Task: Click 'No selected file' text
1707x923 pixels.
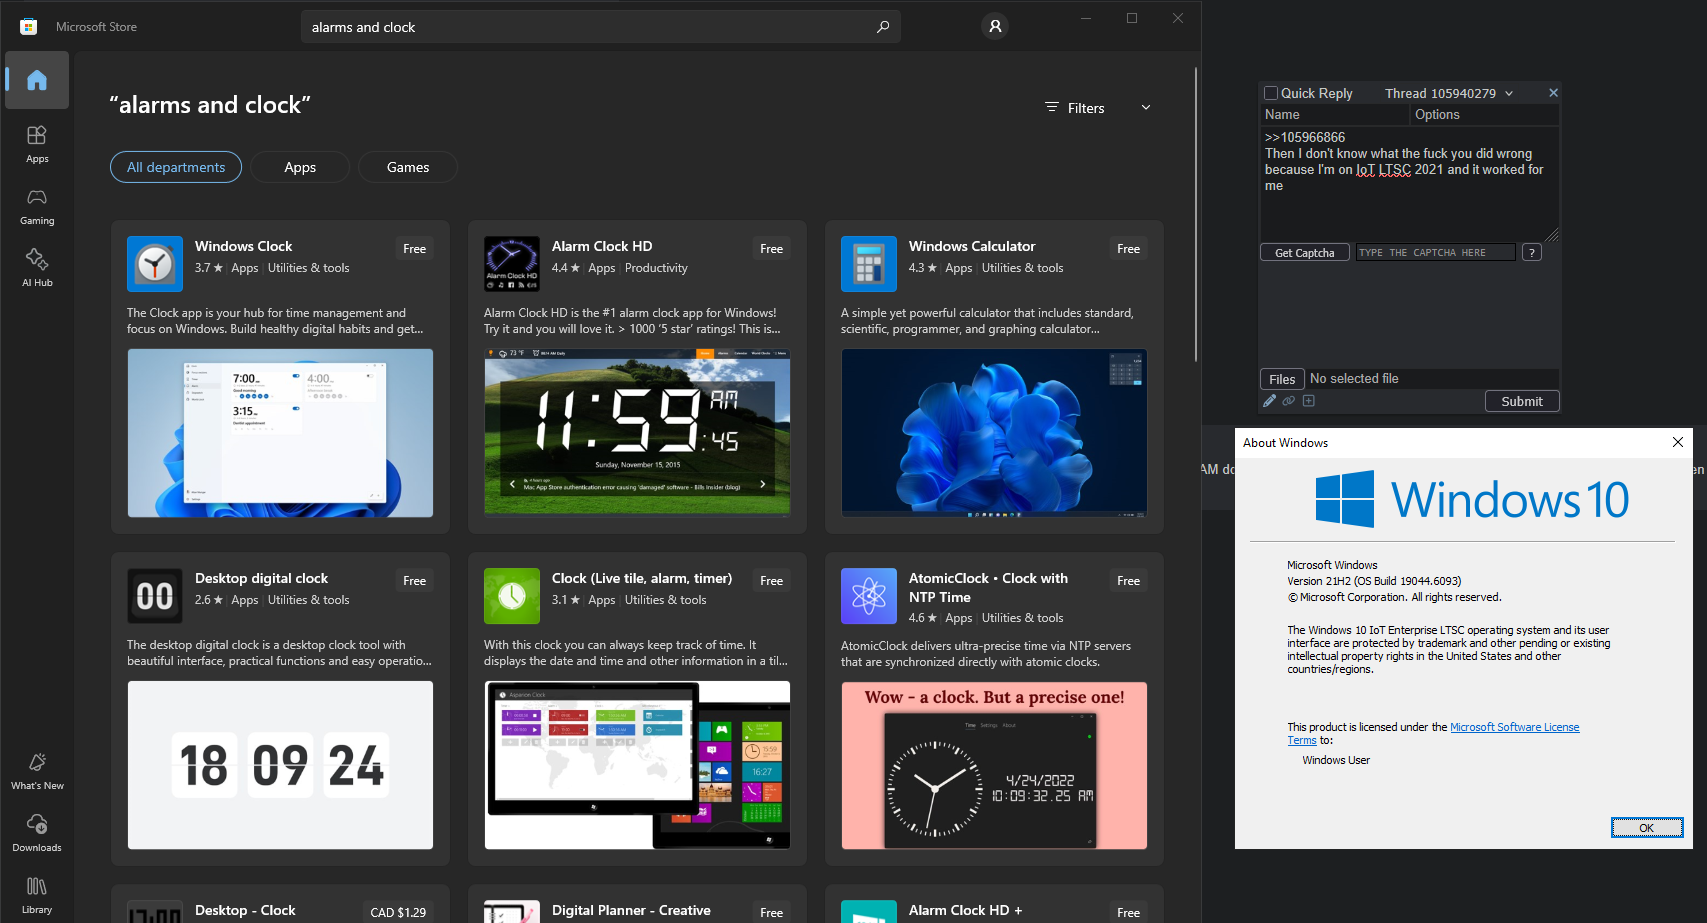Action: click(x=1354, y=379)
